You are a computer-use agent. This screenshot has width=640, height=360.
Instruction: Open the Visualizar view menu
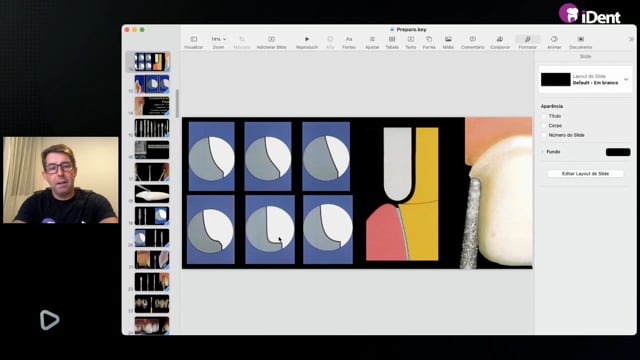click(193, 42)
